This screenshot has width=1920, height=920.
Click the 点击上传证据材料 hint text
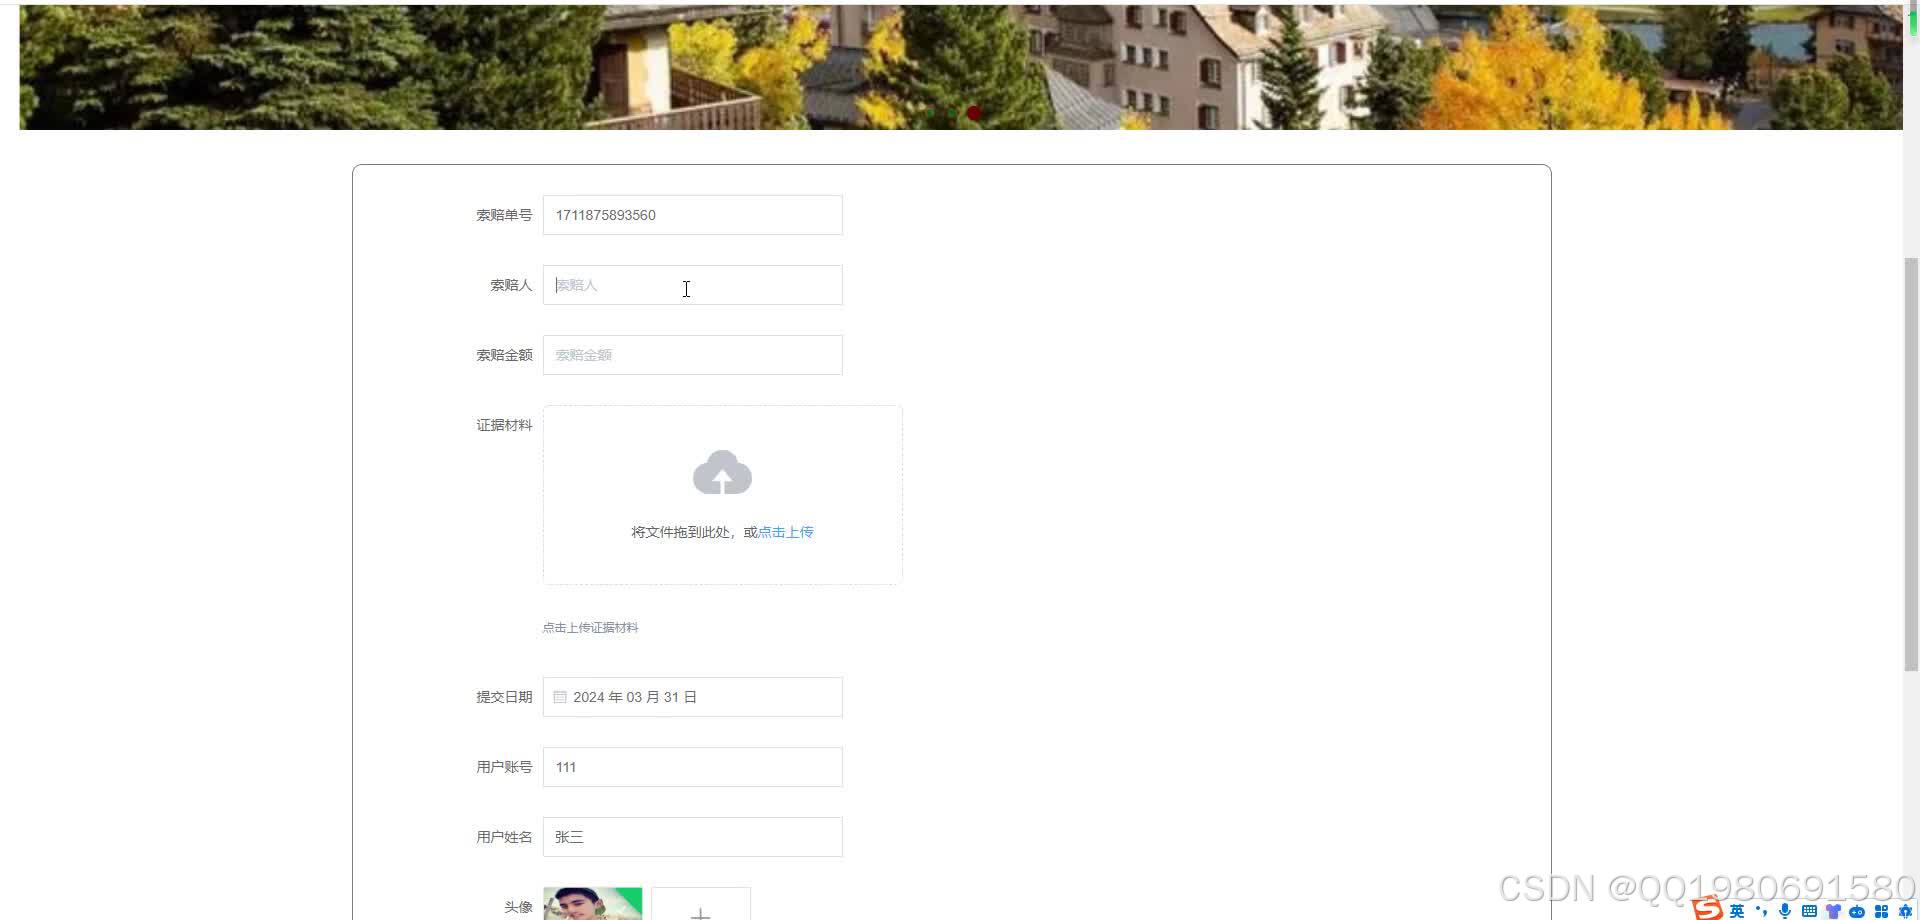click(x=590, y=628)
